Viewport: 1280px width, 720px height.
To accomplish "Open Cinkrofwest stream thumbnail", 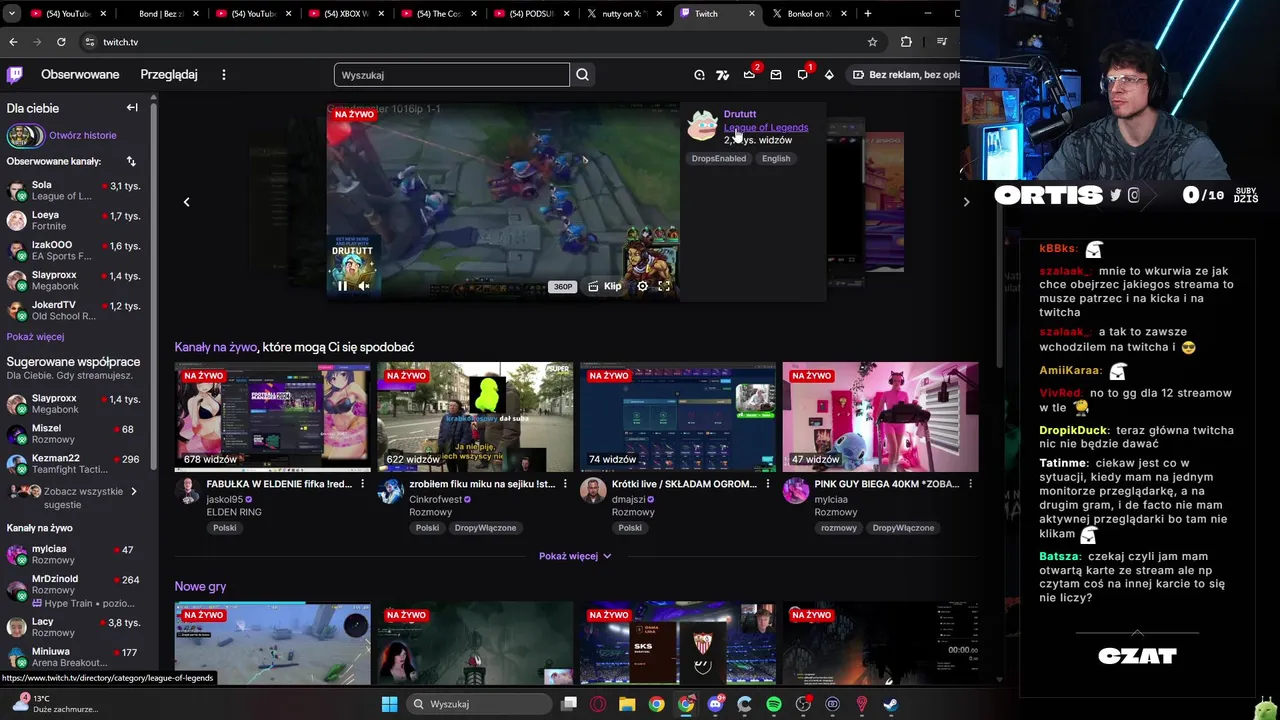I will click(x=475, y=417).
